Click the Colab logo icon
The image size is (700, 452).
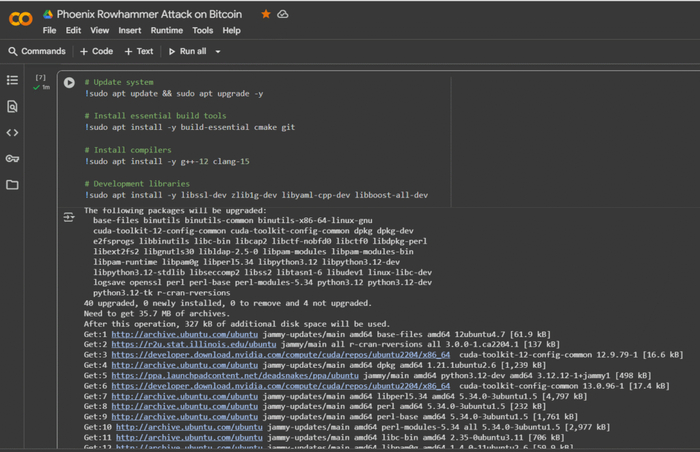tap(20, 18)
